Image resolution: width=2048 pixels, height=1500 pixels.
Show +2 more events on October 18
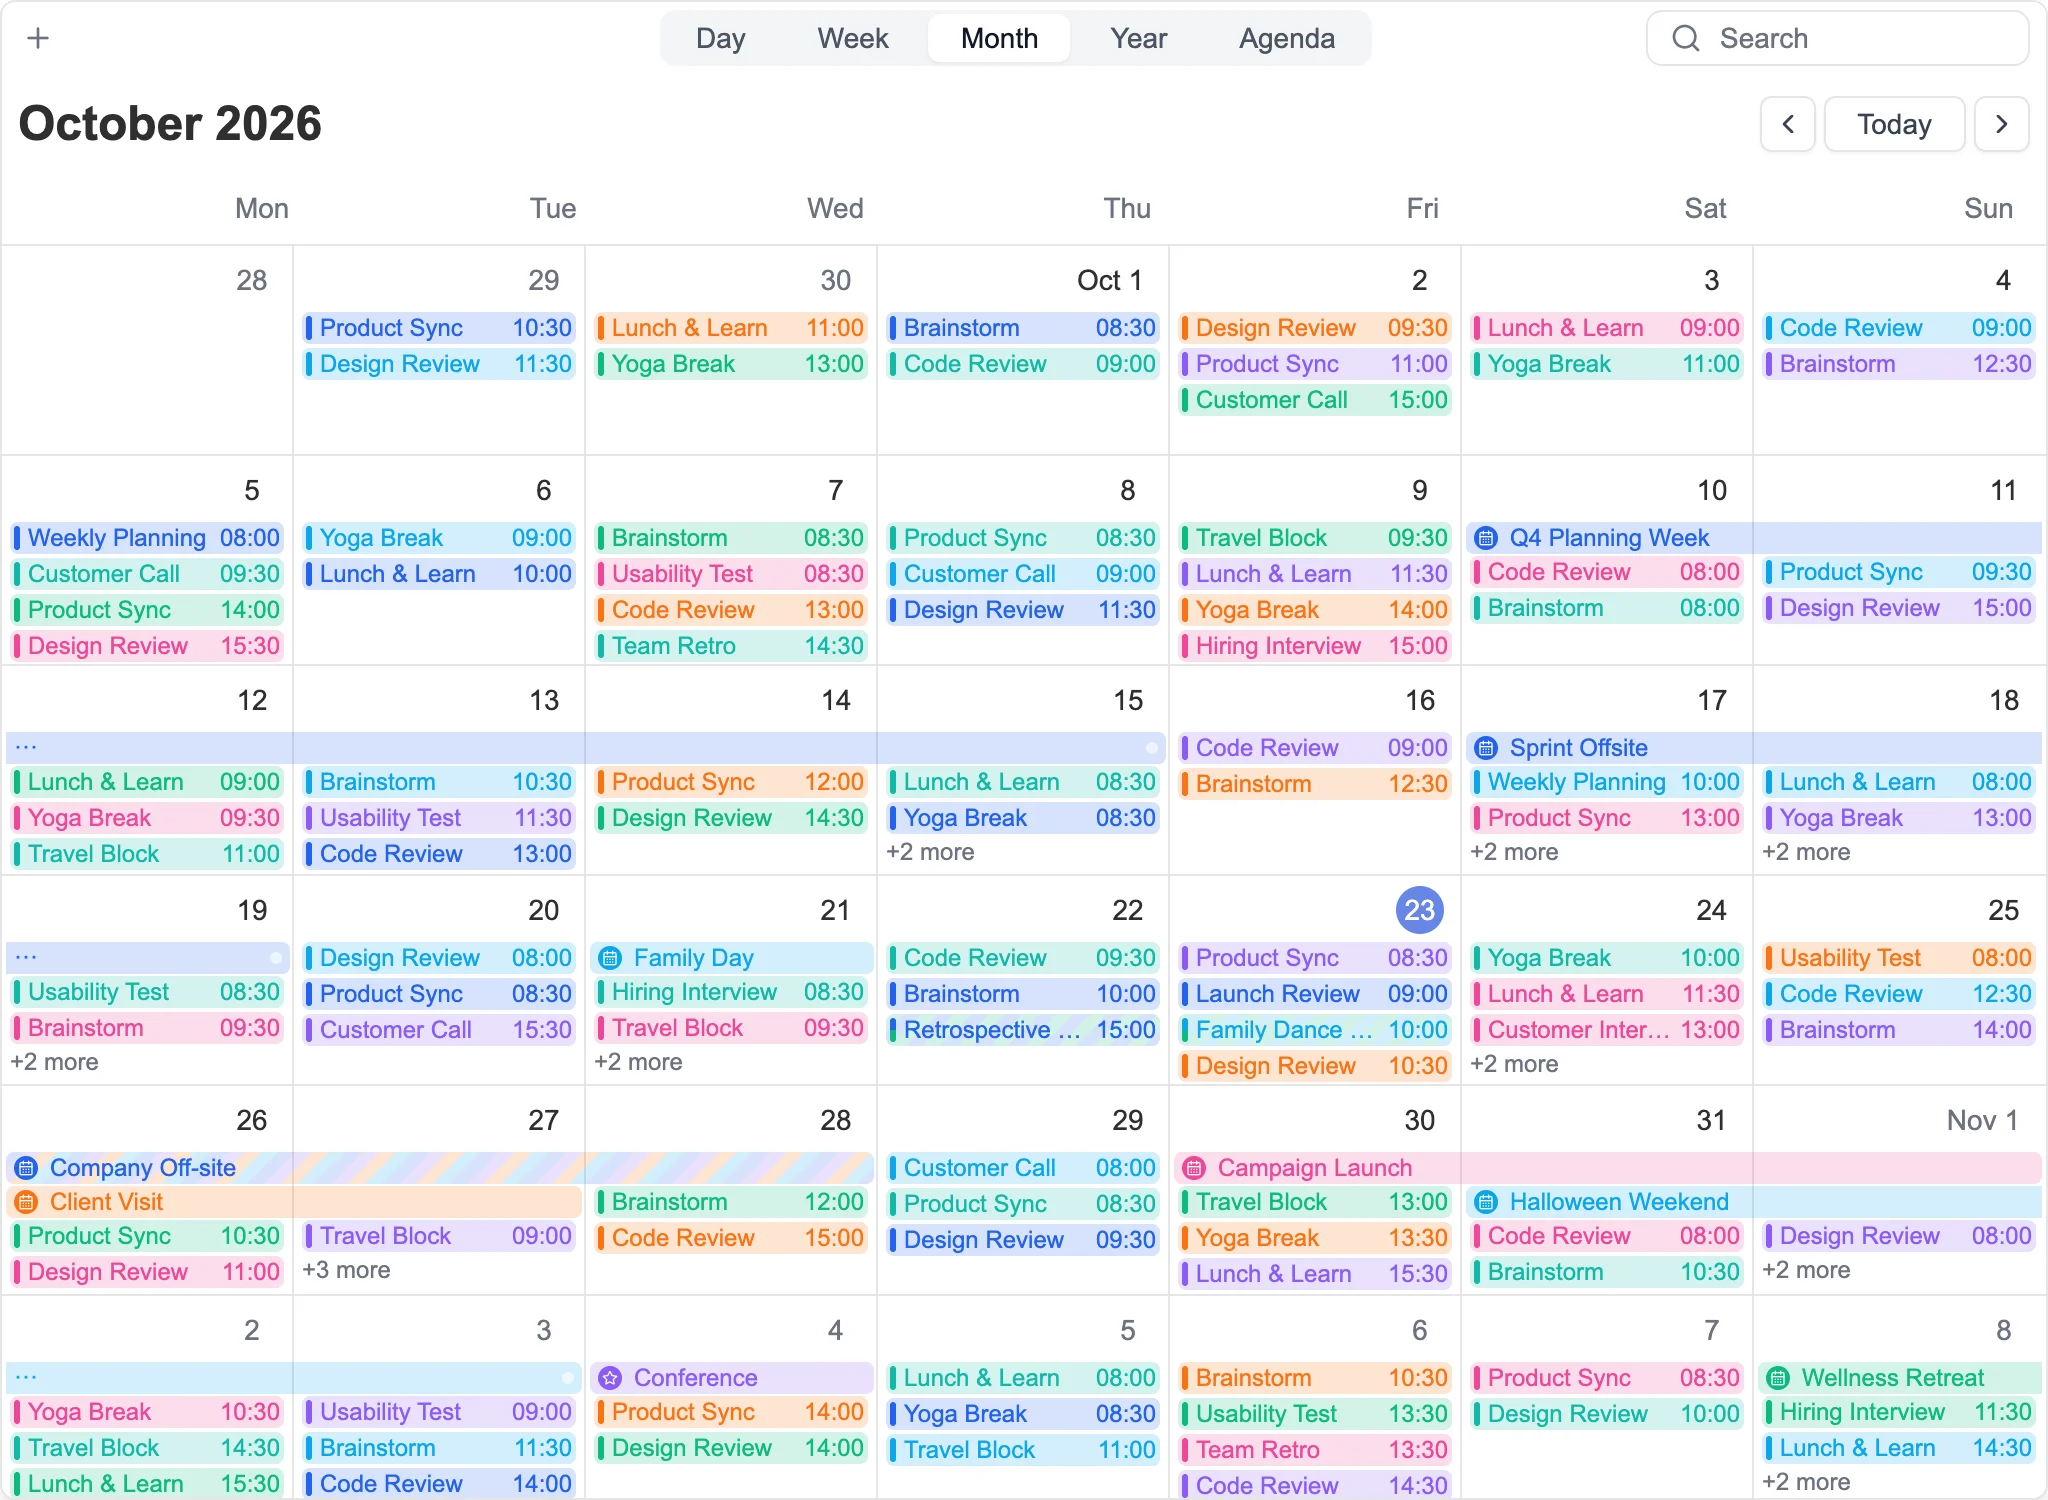pos(1806,852)
